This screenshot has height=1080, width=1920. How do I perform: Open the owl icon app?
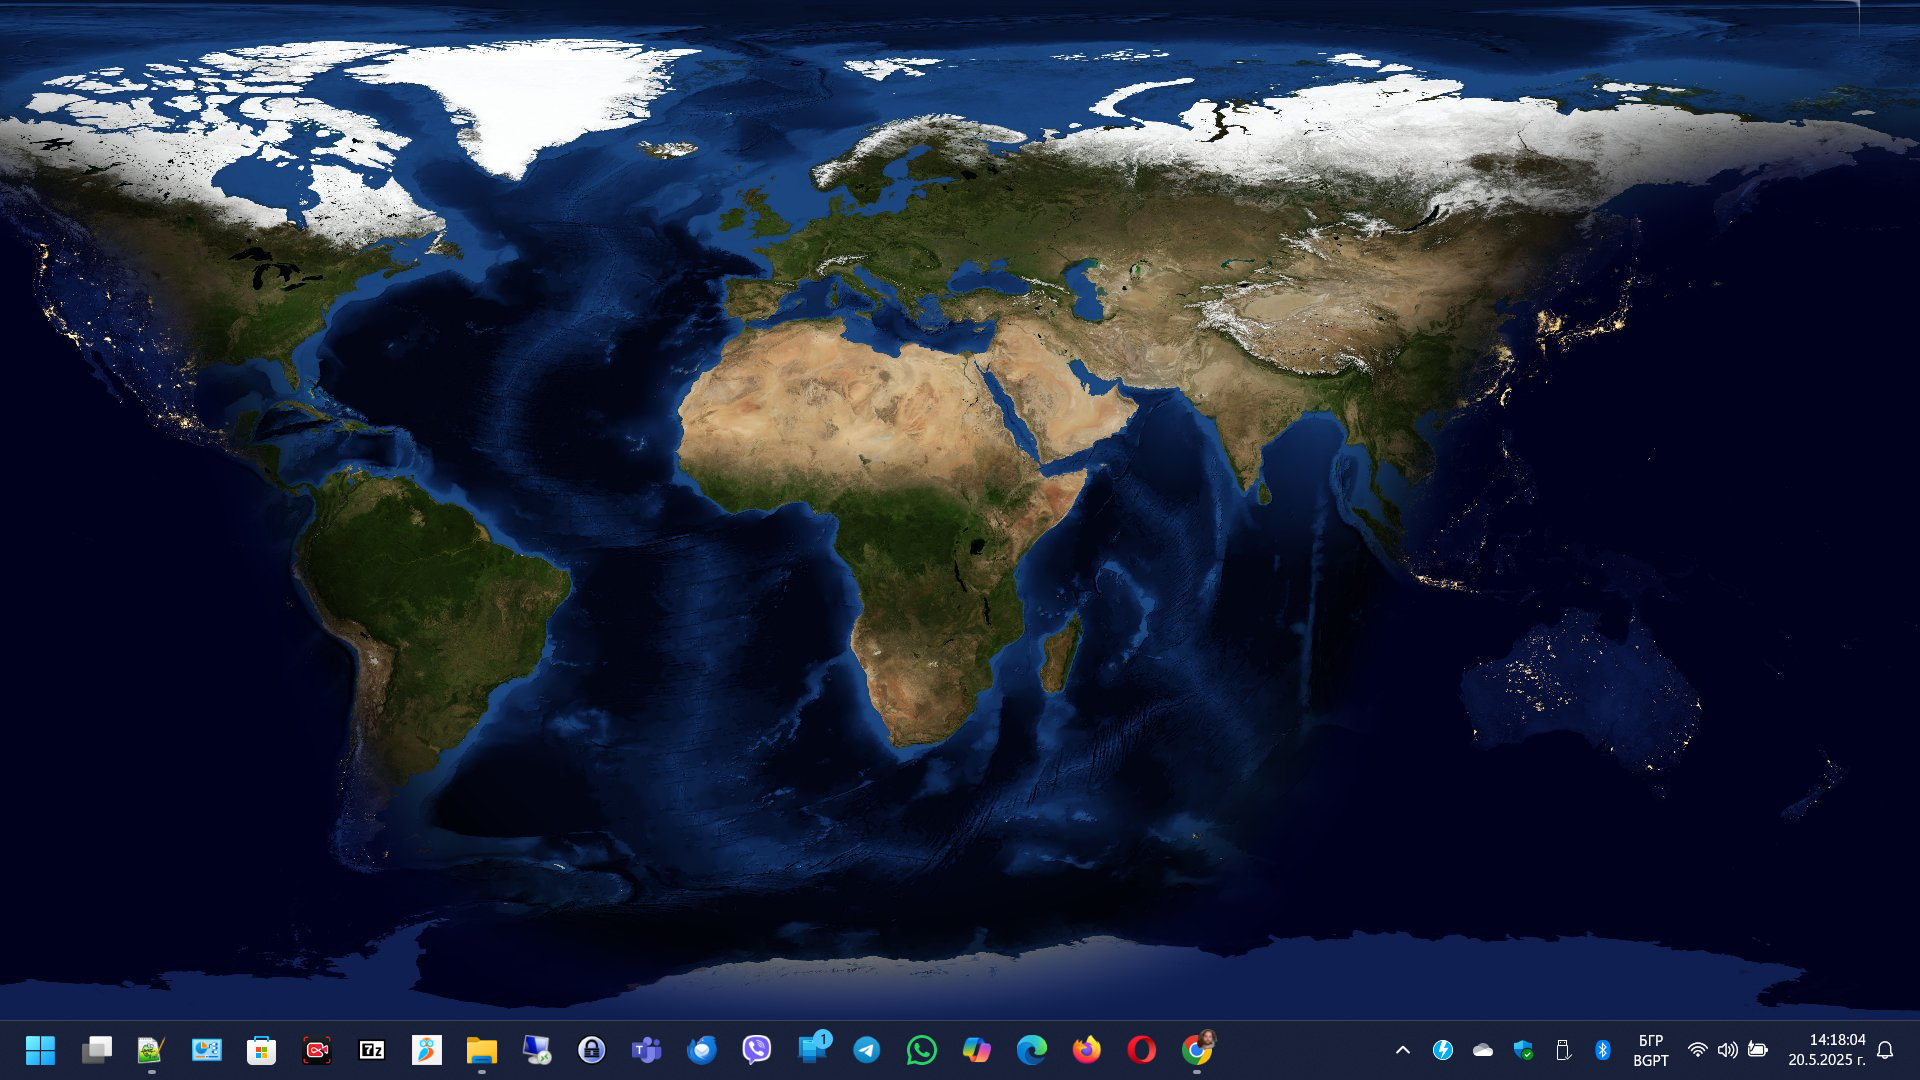click(426, 1050)
